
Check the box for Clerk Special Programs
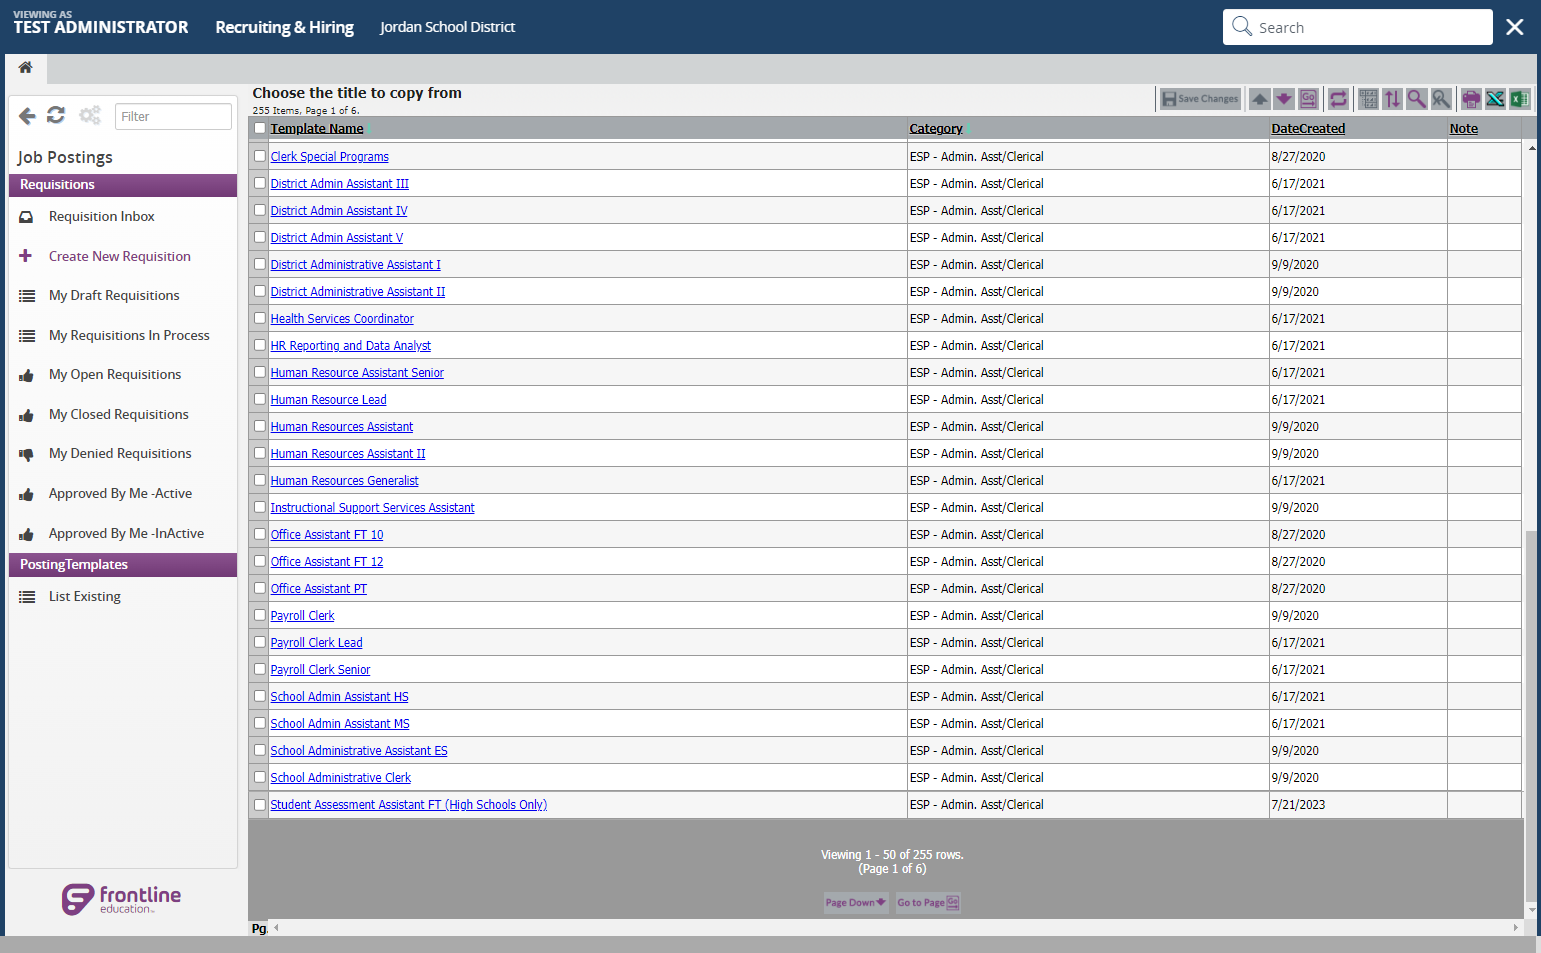click(x=260, y=156)
